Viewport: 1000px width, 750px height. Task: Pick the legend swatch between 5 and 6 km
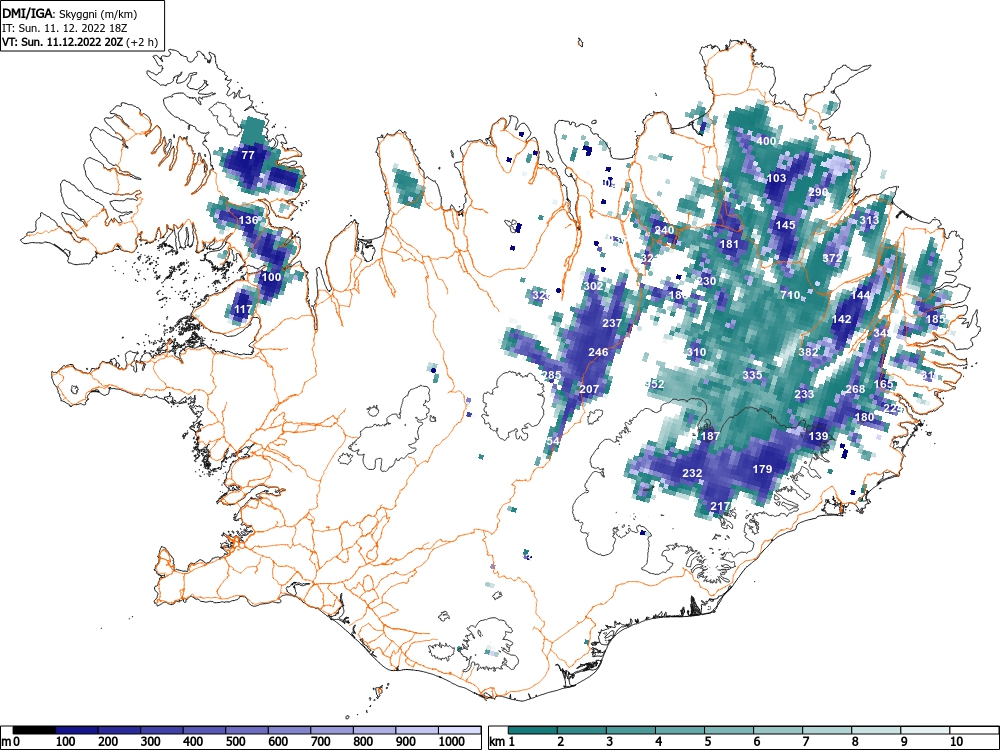[x=729, y=730]
